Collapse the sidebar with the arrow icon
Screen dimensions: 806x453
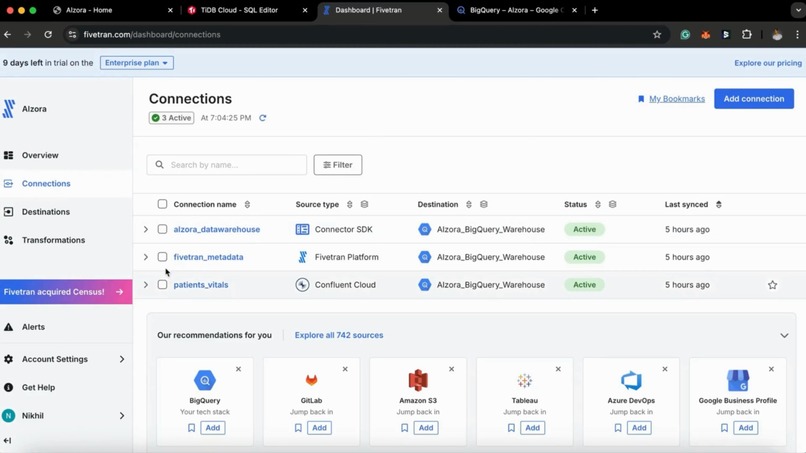click(7, 441)
